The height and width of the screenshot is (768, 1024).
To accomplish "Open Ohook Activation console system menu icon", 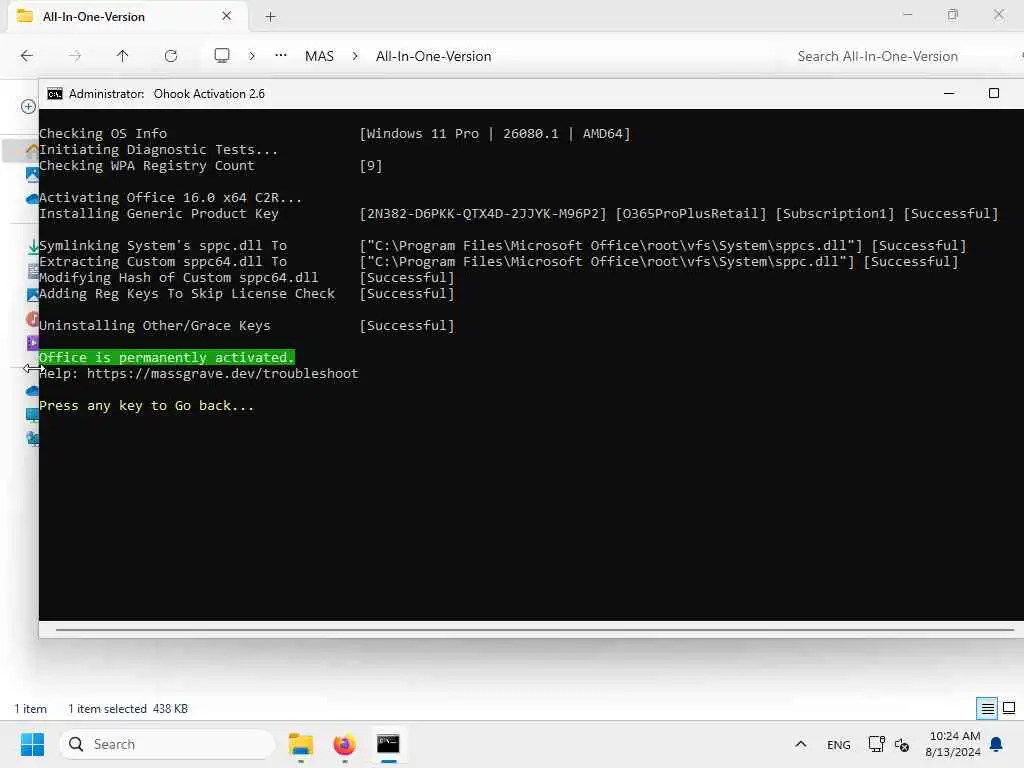I will [55, 94].
